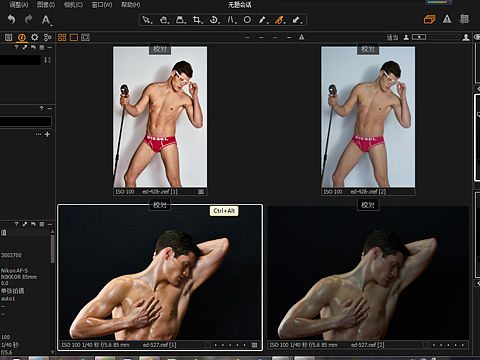Select the eyedropper picker tool
This screenshot has height=360, width=480.
(263, 20)
